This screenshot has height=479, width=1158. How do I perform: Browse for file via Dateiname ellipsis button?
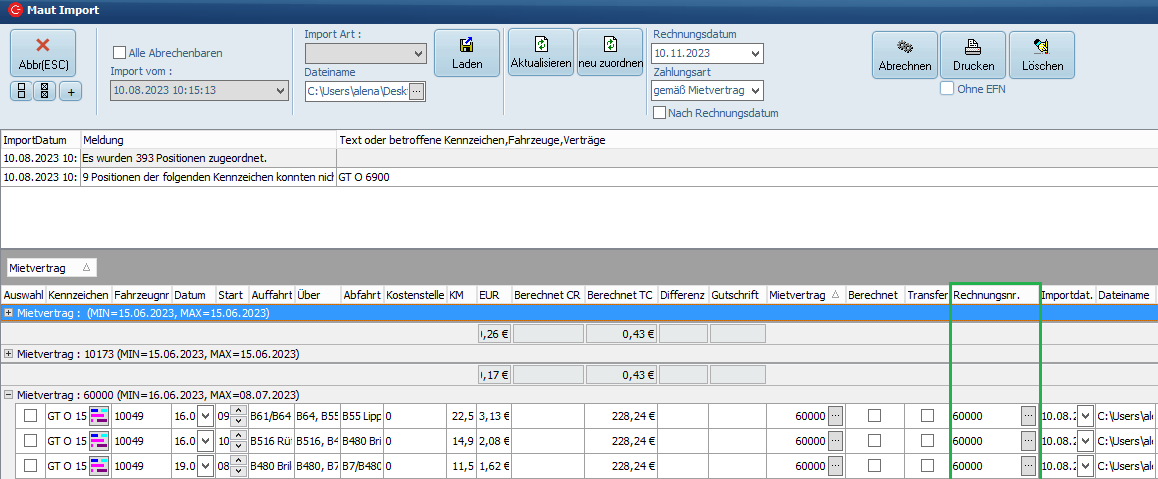[x=417, y=92]
